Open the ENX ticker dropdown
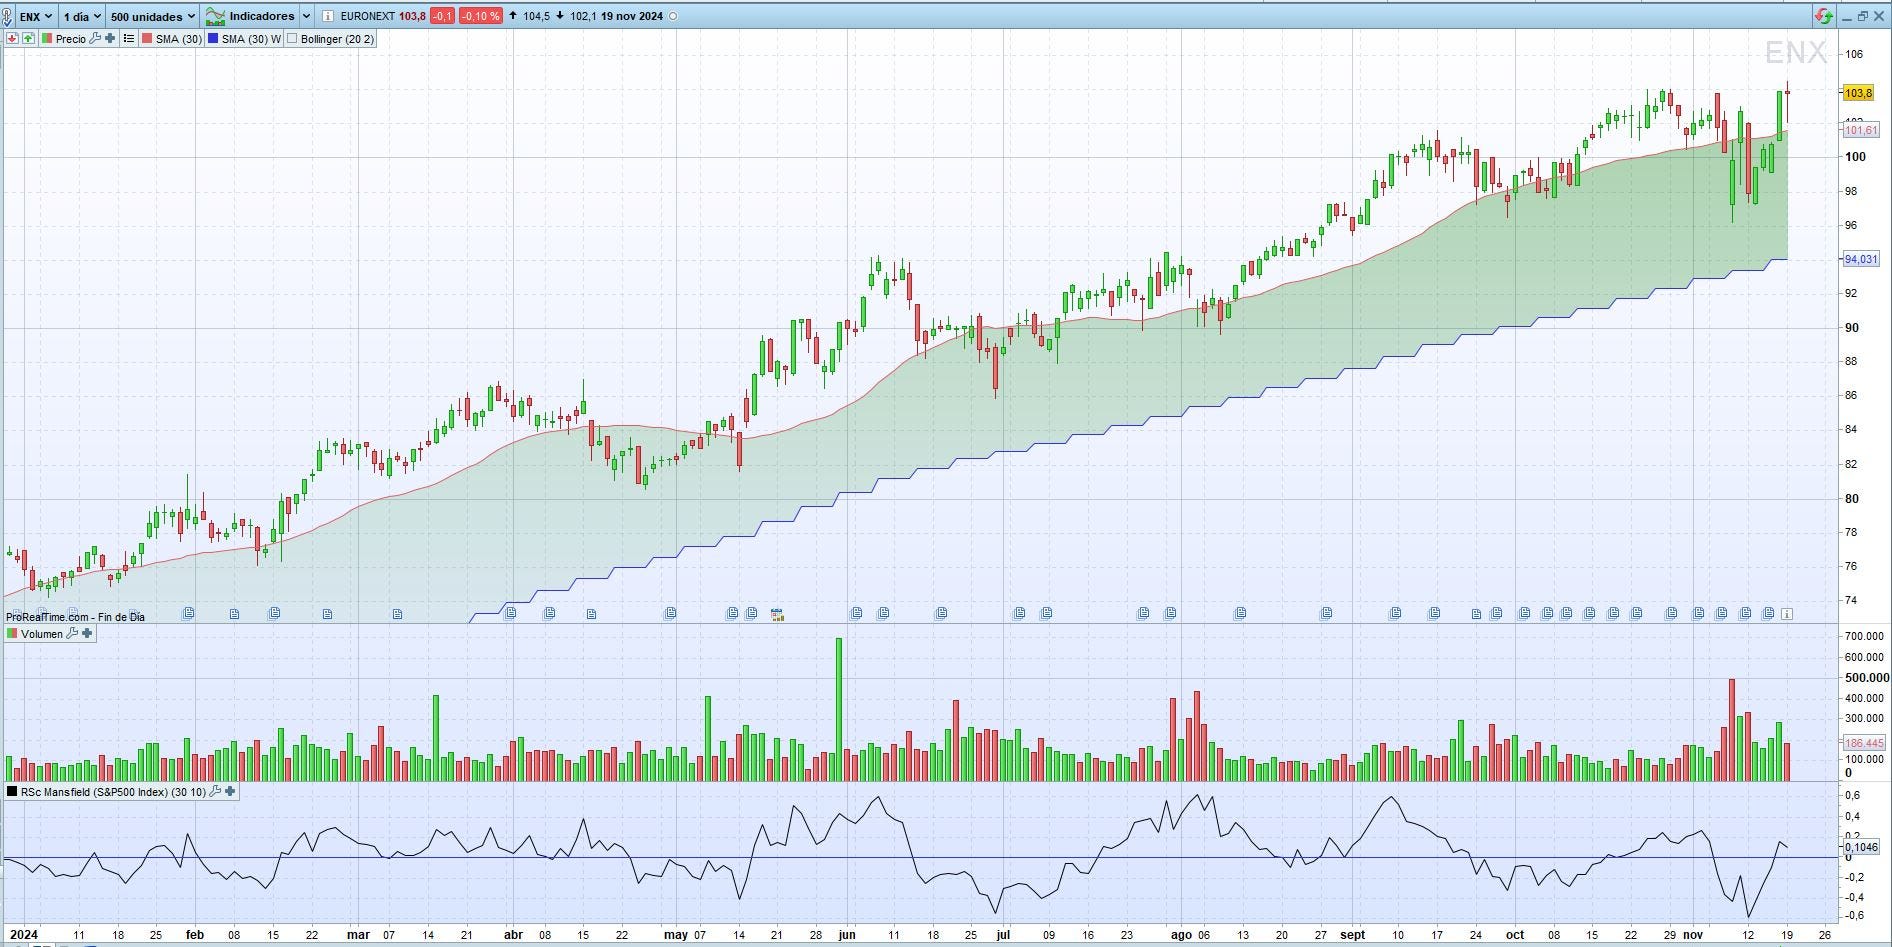The width and height of the screenshot is (1892, 947). click(36, 16)
